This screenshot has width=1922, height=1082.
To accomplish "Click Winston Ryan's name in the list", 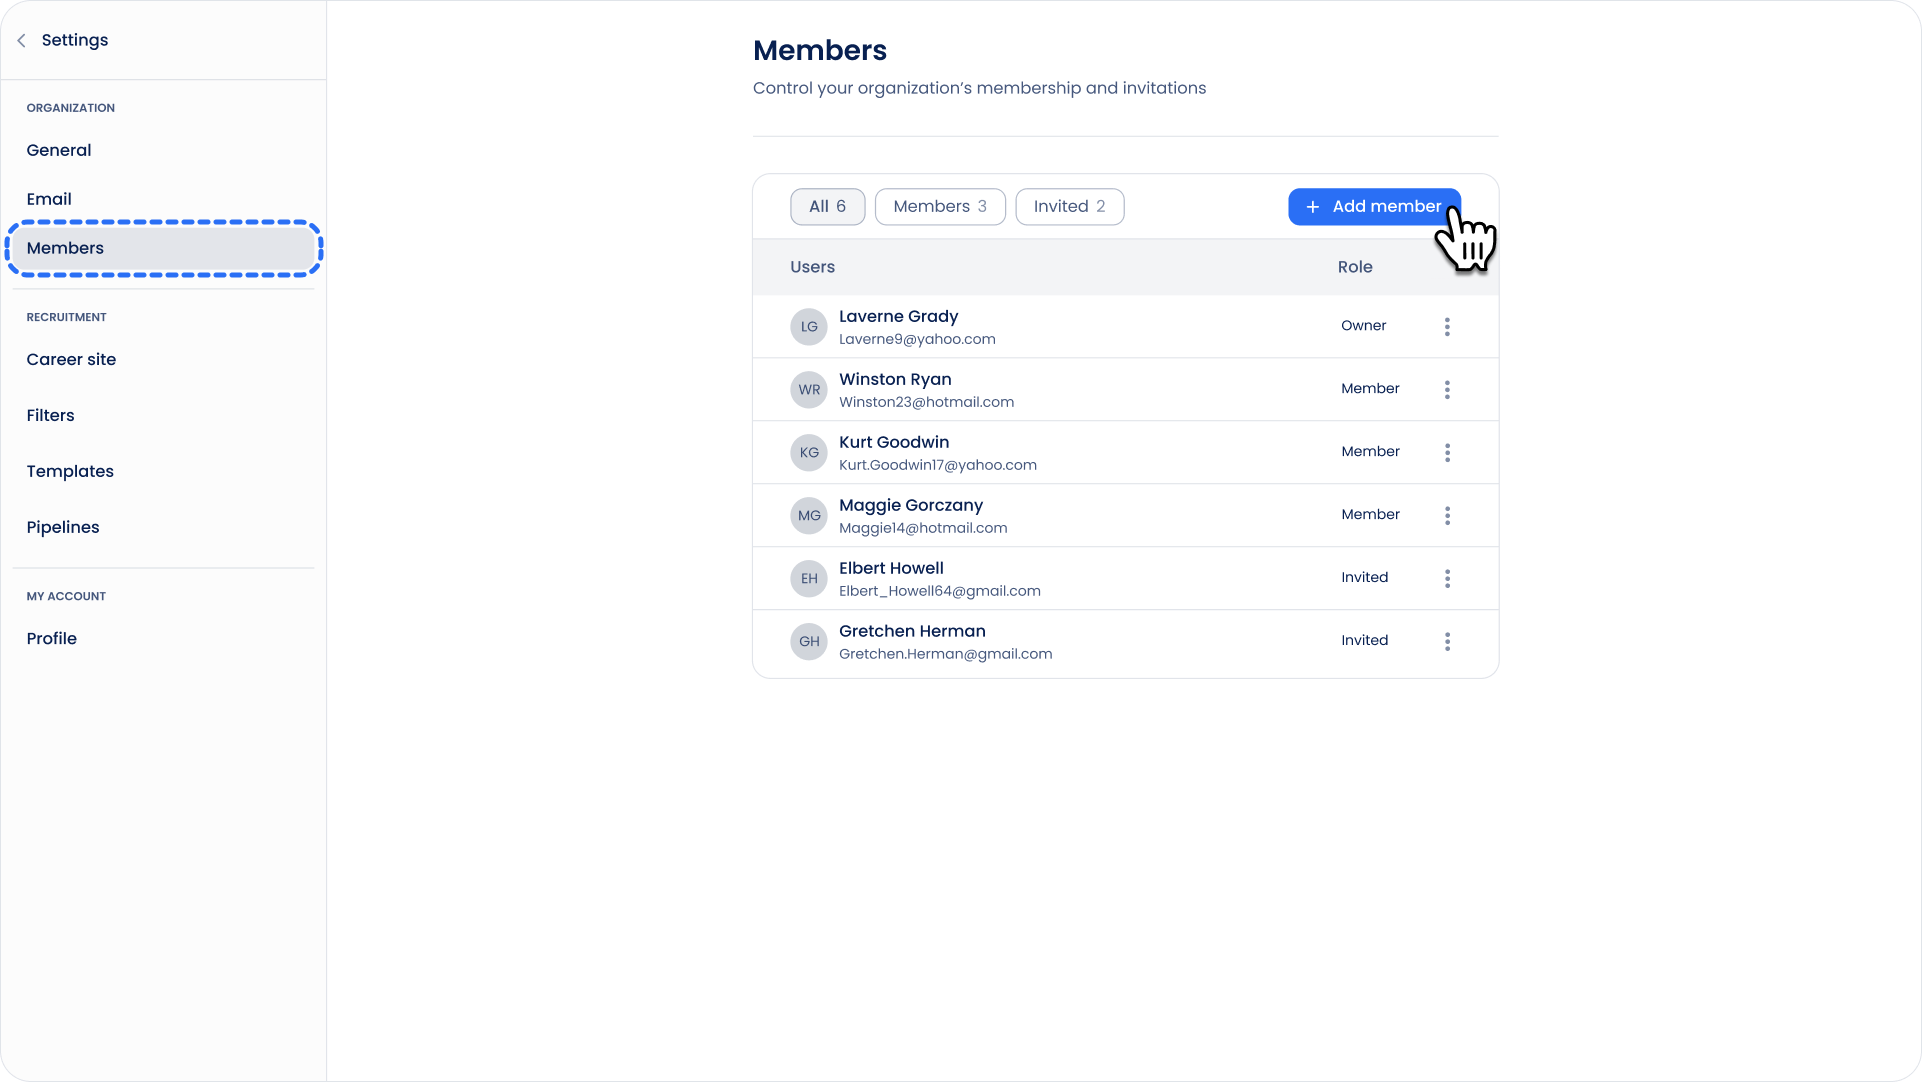I will (894, 380).
